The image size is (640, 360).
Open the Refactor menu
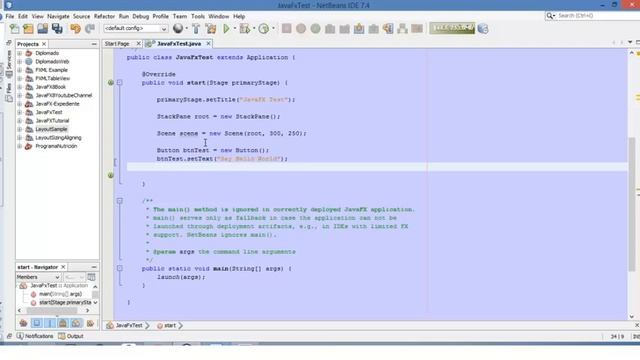pos(104,16)
